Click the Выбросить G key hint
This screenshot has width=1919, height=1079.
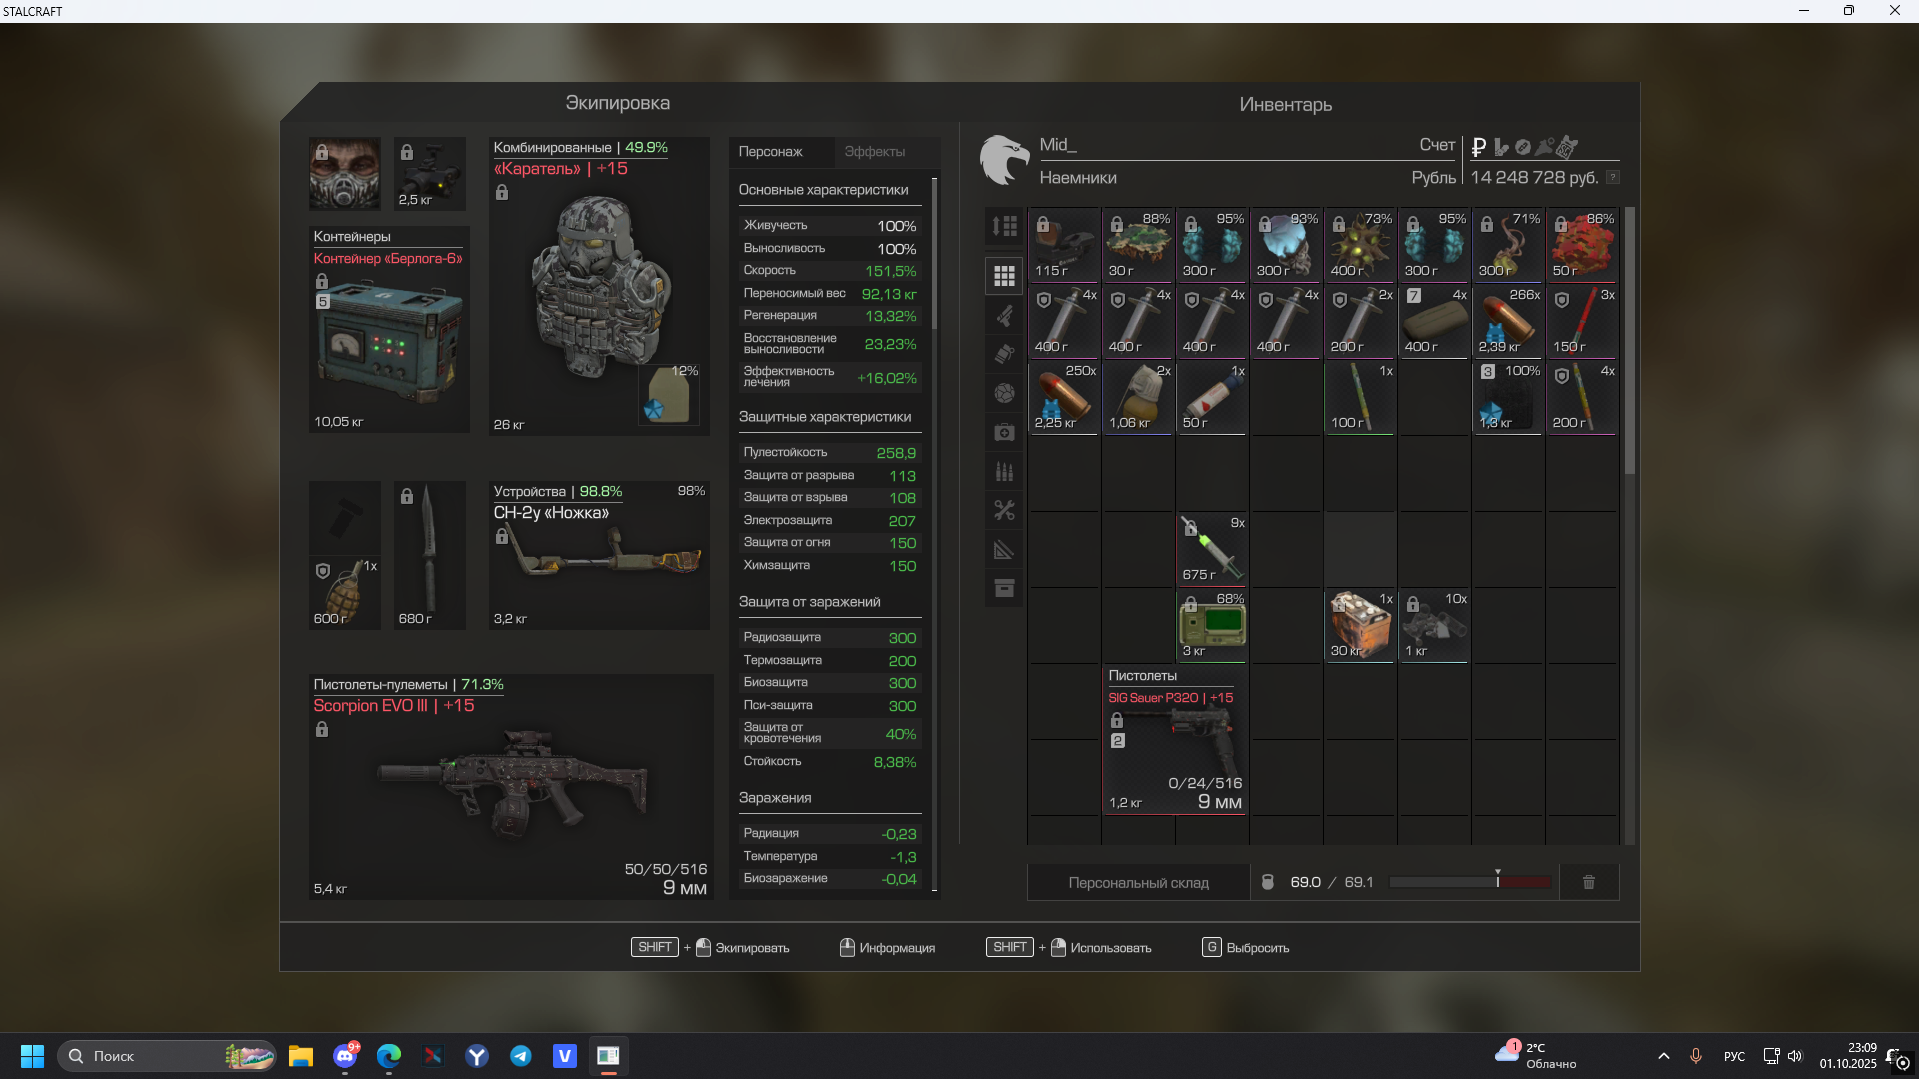point(1211,947)
